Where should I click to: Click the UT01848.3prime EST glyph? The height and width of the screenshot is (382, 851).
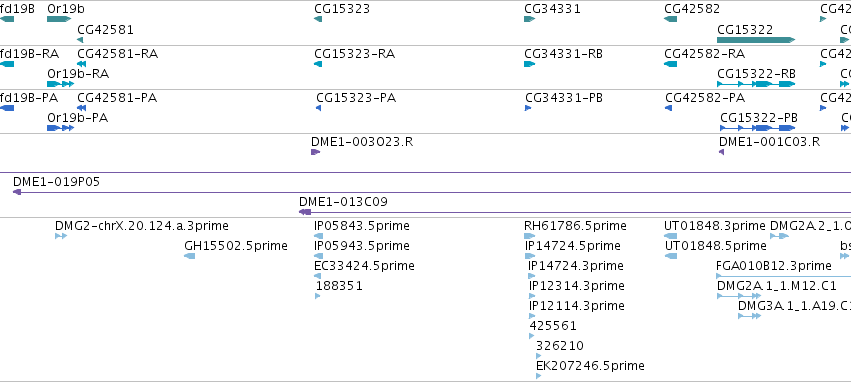670,236
